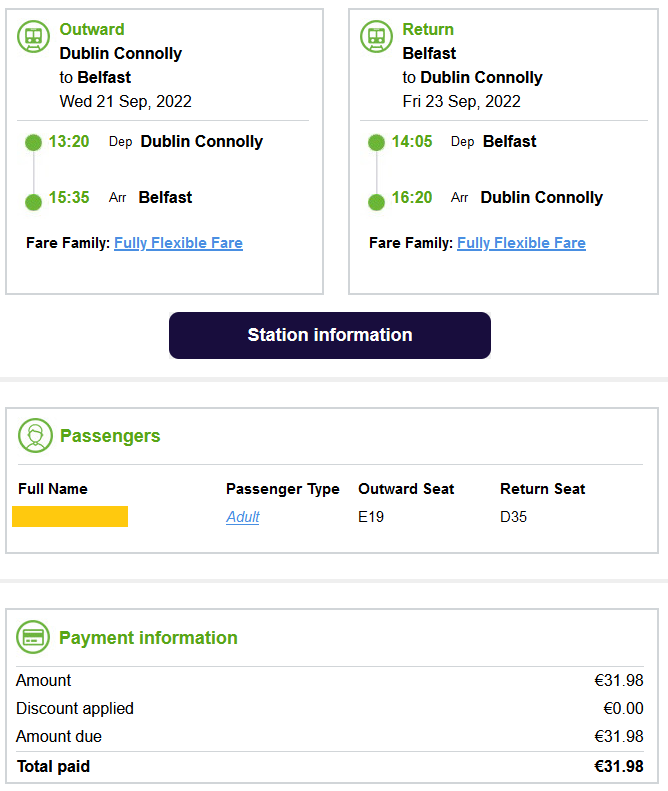Image resolution: width=668 pixels, height=791 pixels.
Task: Click the outward 13:20 departure dot
Action: click(33, 142)
